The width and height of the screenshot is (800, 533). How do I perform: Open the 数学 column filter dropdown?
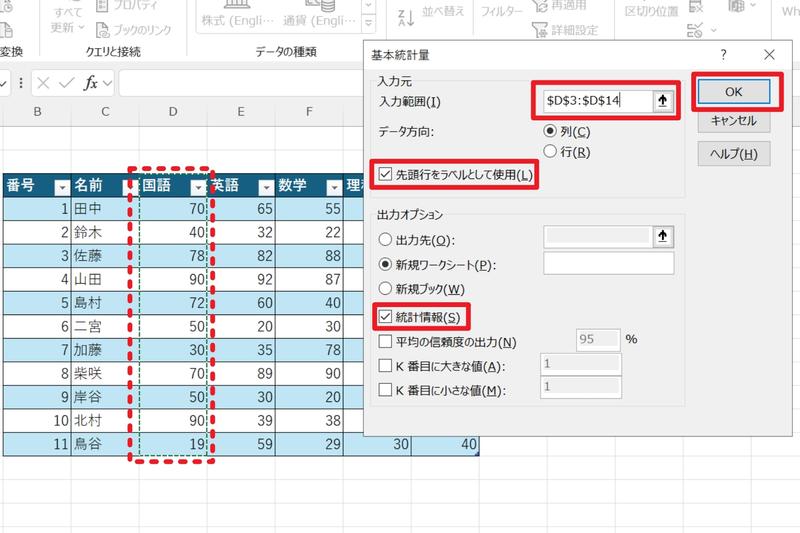(x=334, y=188)
